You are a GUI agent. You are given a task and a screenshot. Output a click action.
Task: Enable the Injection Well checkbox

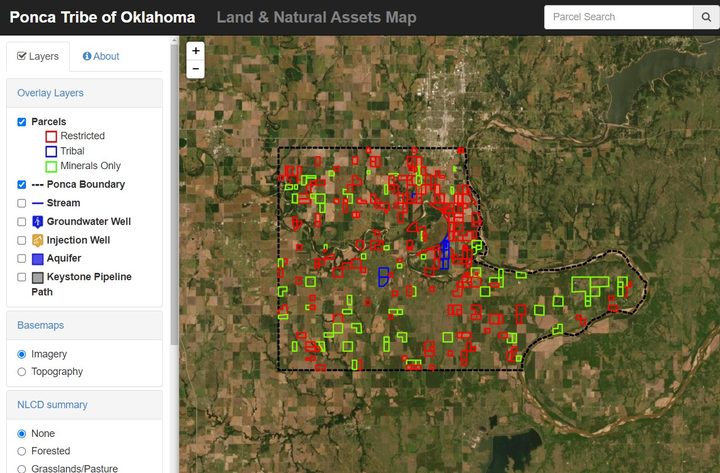(22, 240)
